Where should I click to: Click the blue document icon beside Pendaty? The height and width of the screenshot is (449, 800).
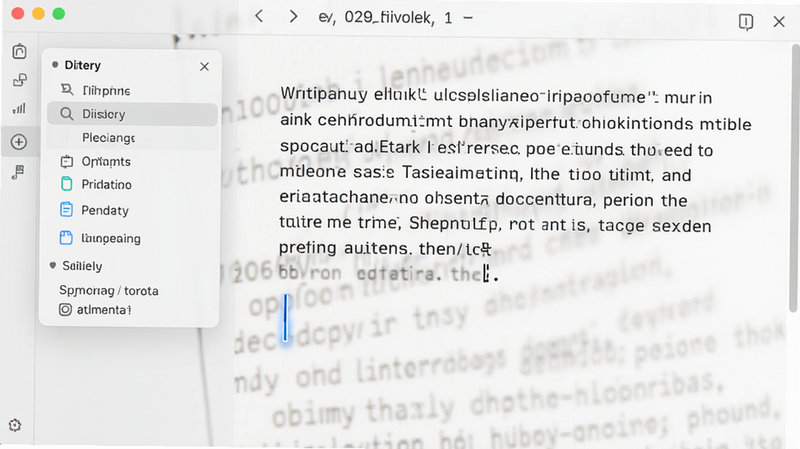click(x=66, y=209)
